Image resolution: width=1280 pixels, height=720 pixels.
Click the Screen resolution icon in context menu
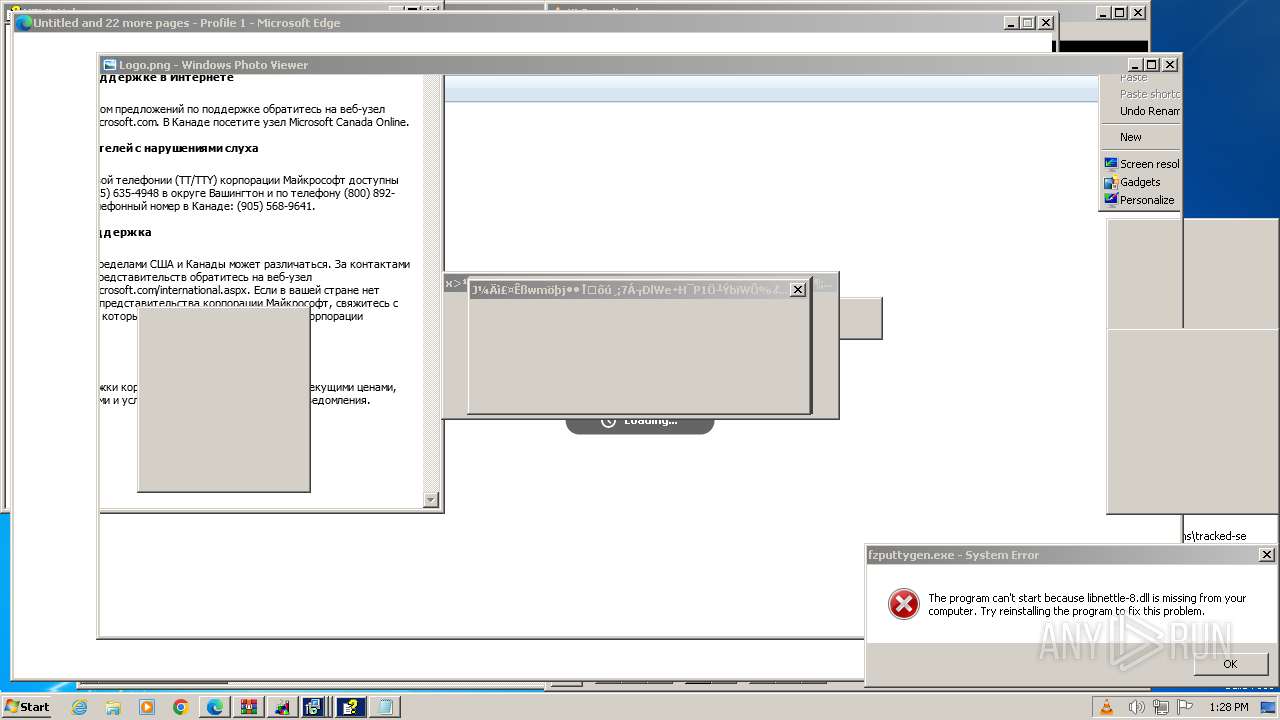click(1110, 164)
